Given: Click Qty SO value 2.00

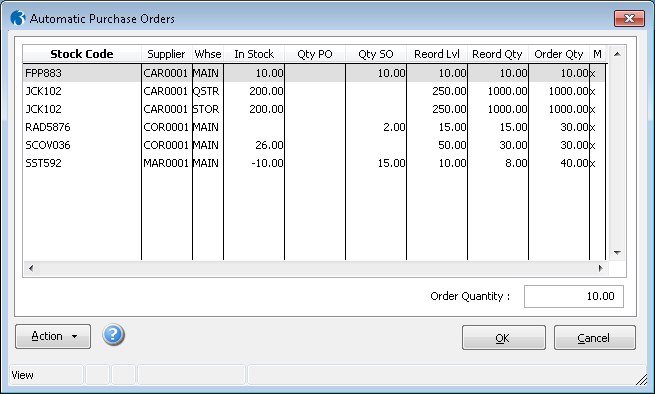Looking at the screenshot, I should pyautogui.click(x=394, y=127).
